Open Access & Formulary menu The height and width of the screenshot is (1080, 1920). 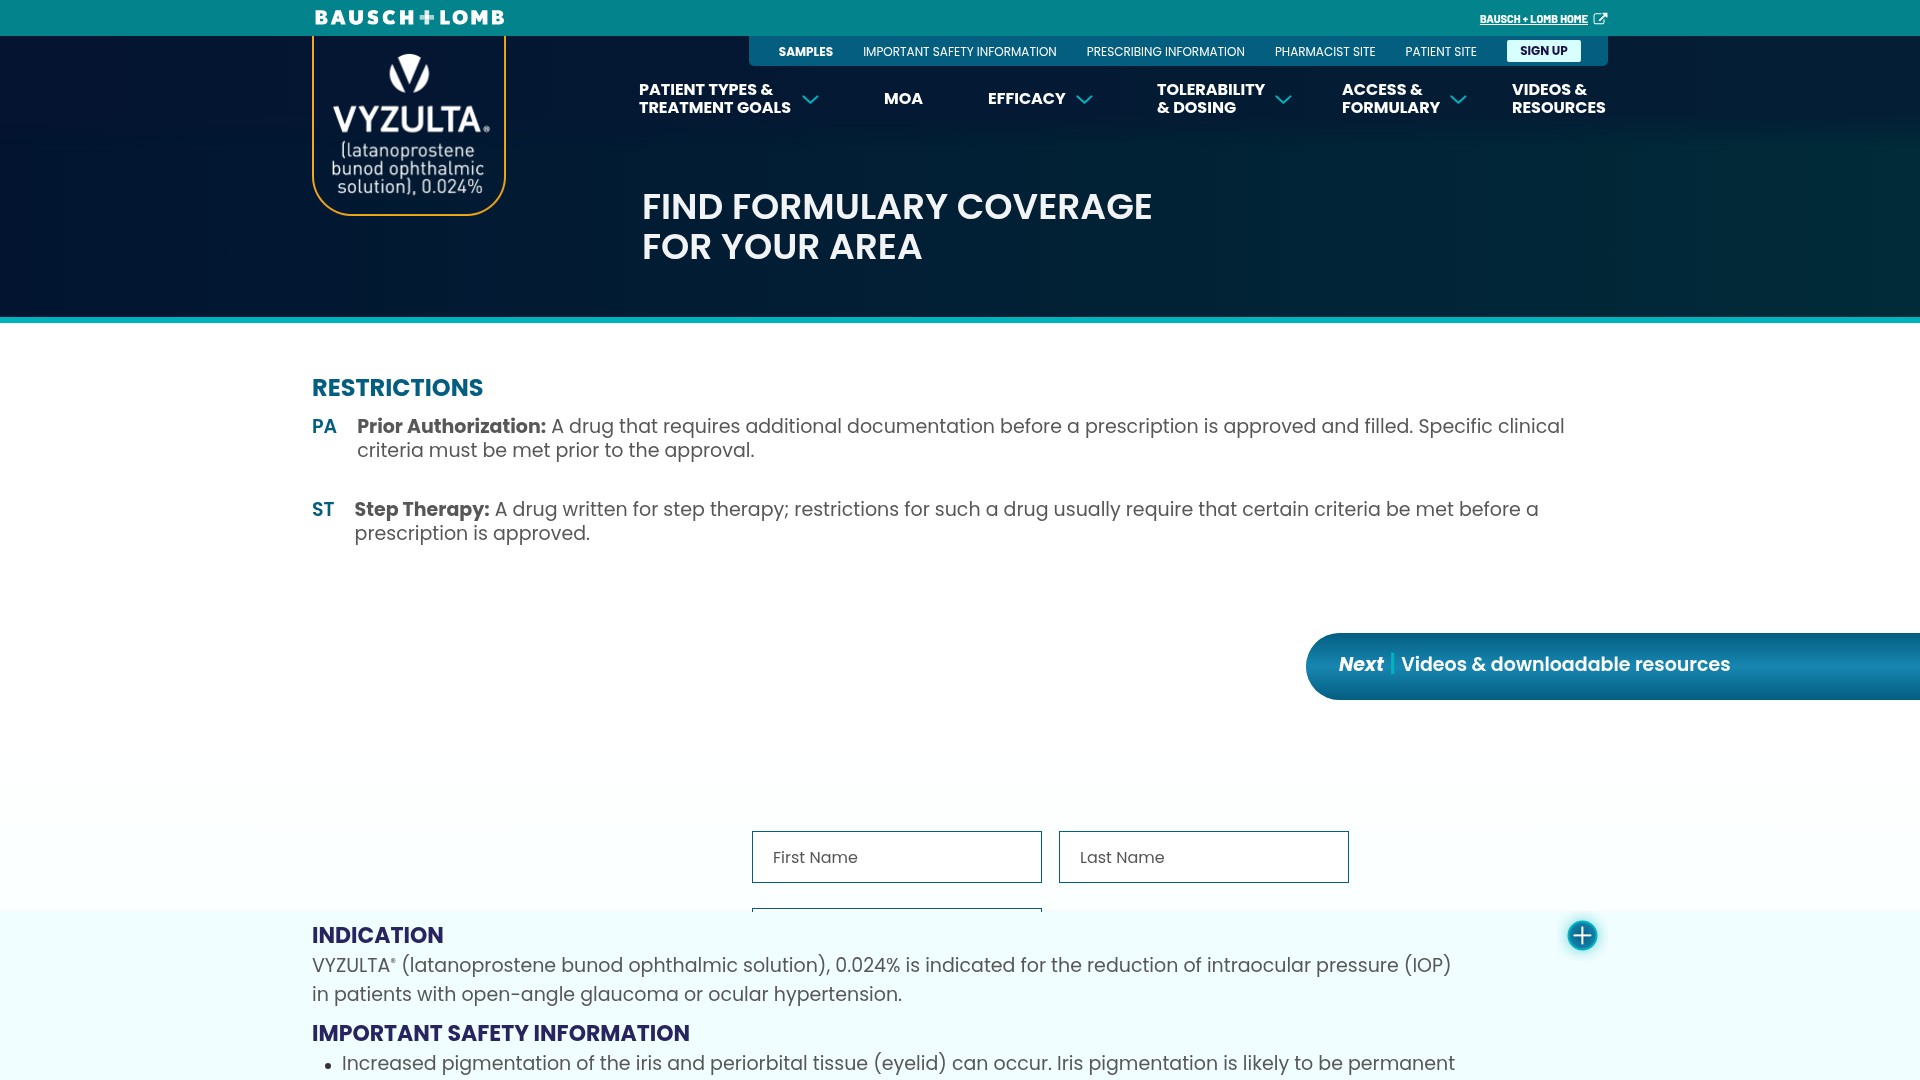[1390, 99]
